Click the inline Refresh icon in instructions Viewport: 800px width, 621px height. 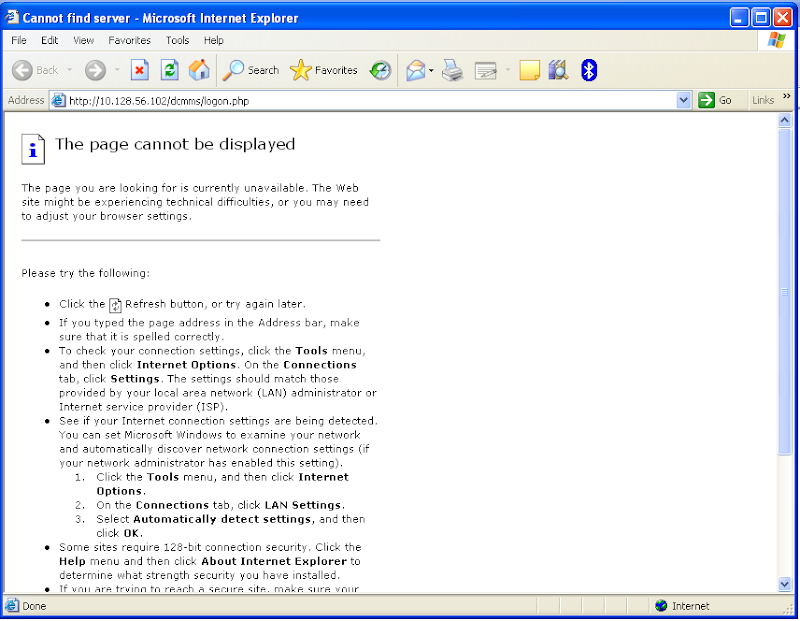point(115,305)
